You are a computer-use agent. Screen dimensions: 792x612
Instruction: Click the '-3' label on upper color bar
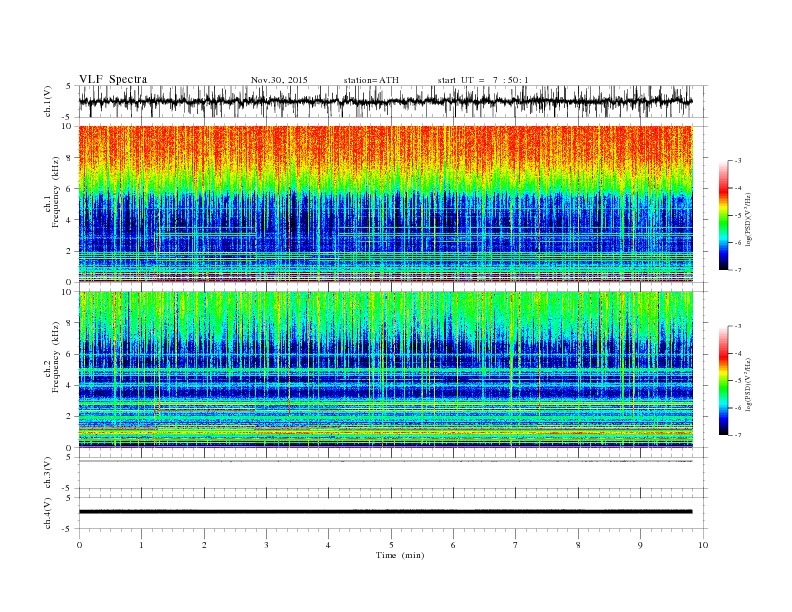pyautogui.click(x=738, y=161)
